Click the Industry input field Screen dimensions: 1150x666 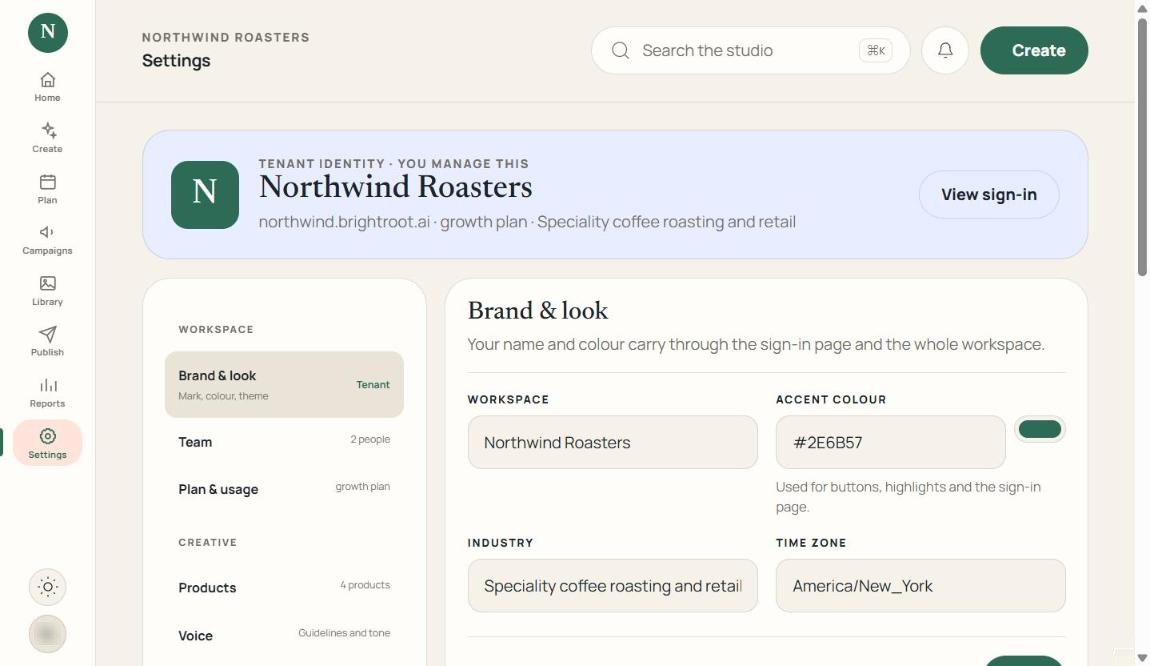click(612, 585)
